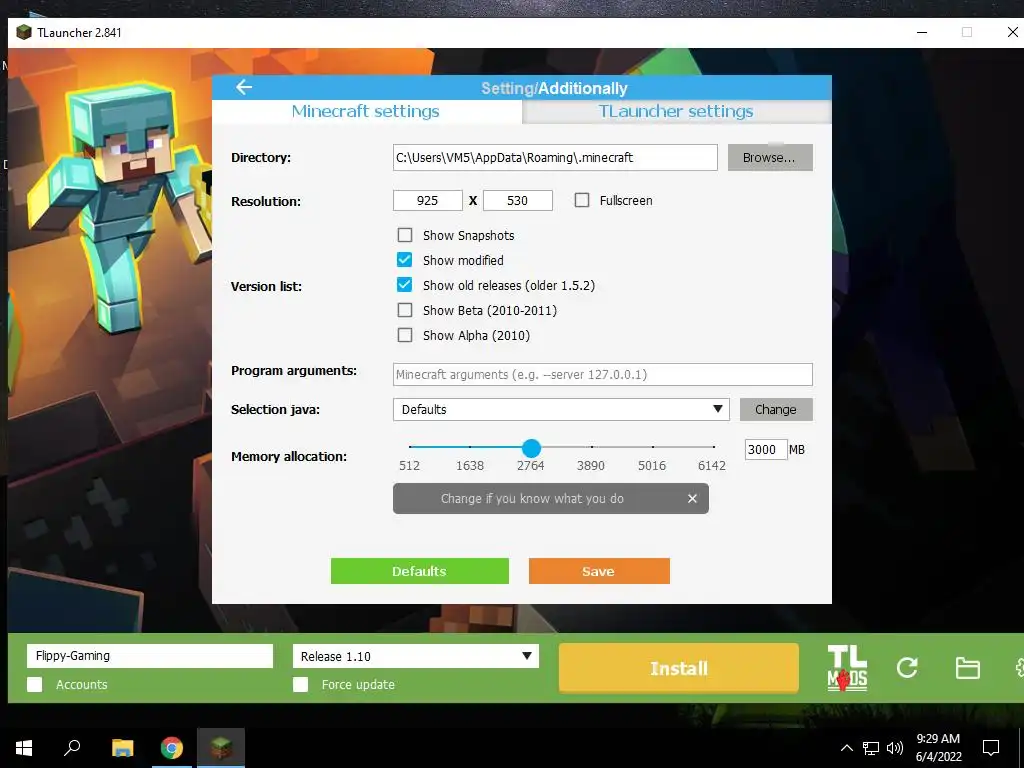The height and width of the screenshot is (768, 1024).
Task: Uncheck Show modified checkbox
Action: point(405,260)
